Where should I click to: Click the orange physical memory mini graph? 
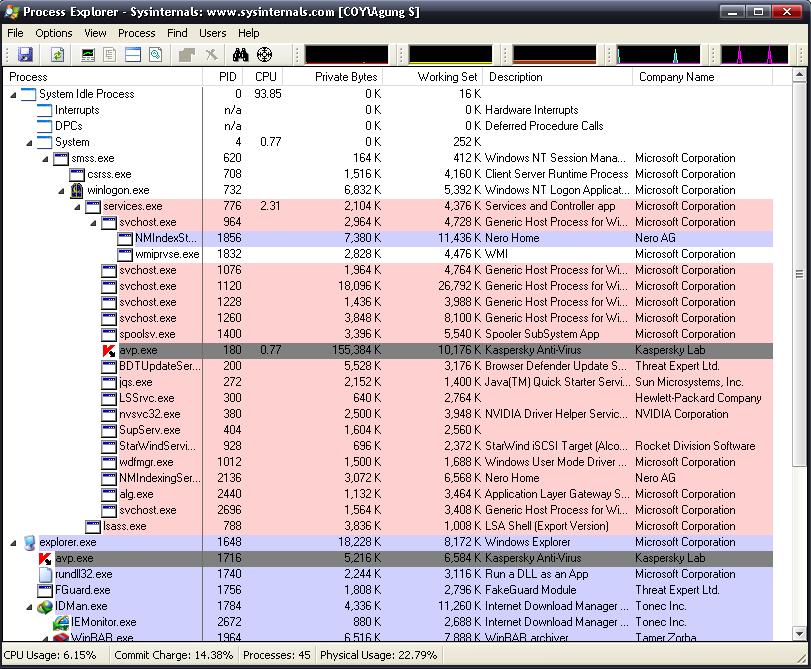pyautogui.click(x=554, y=54)
